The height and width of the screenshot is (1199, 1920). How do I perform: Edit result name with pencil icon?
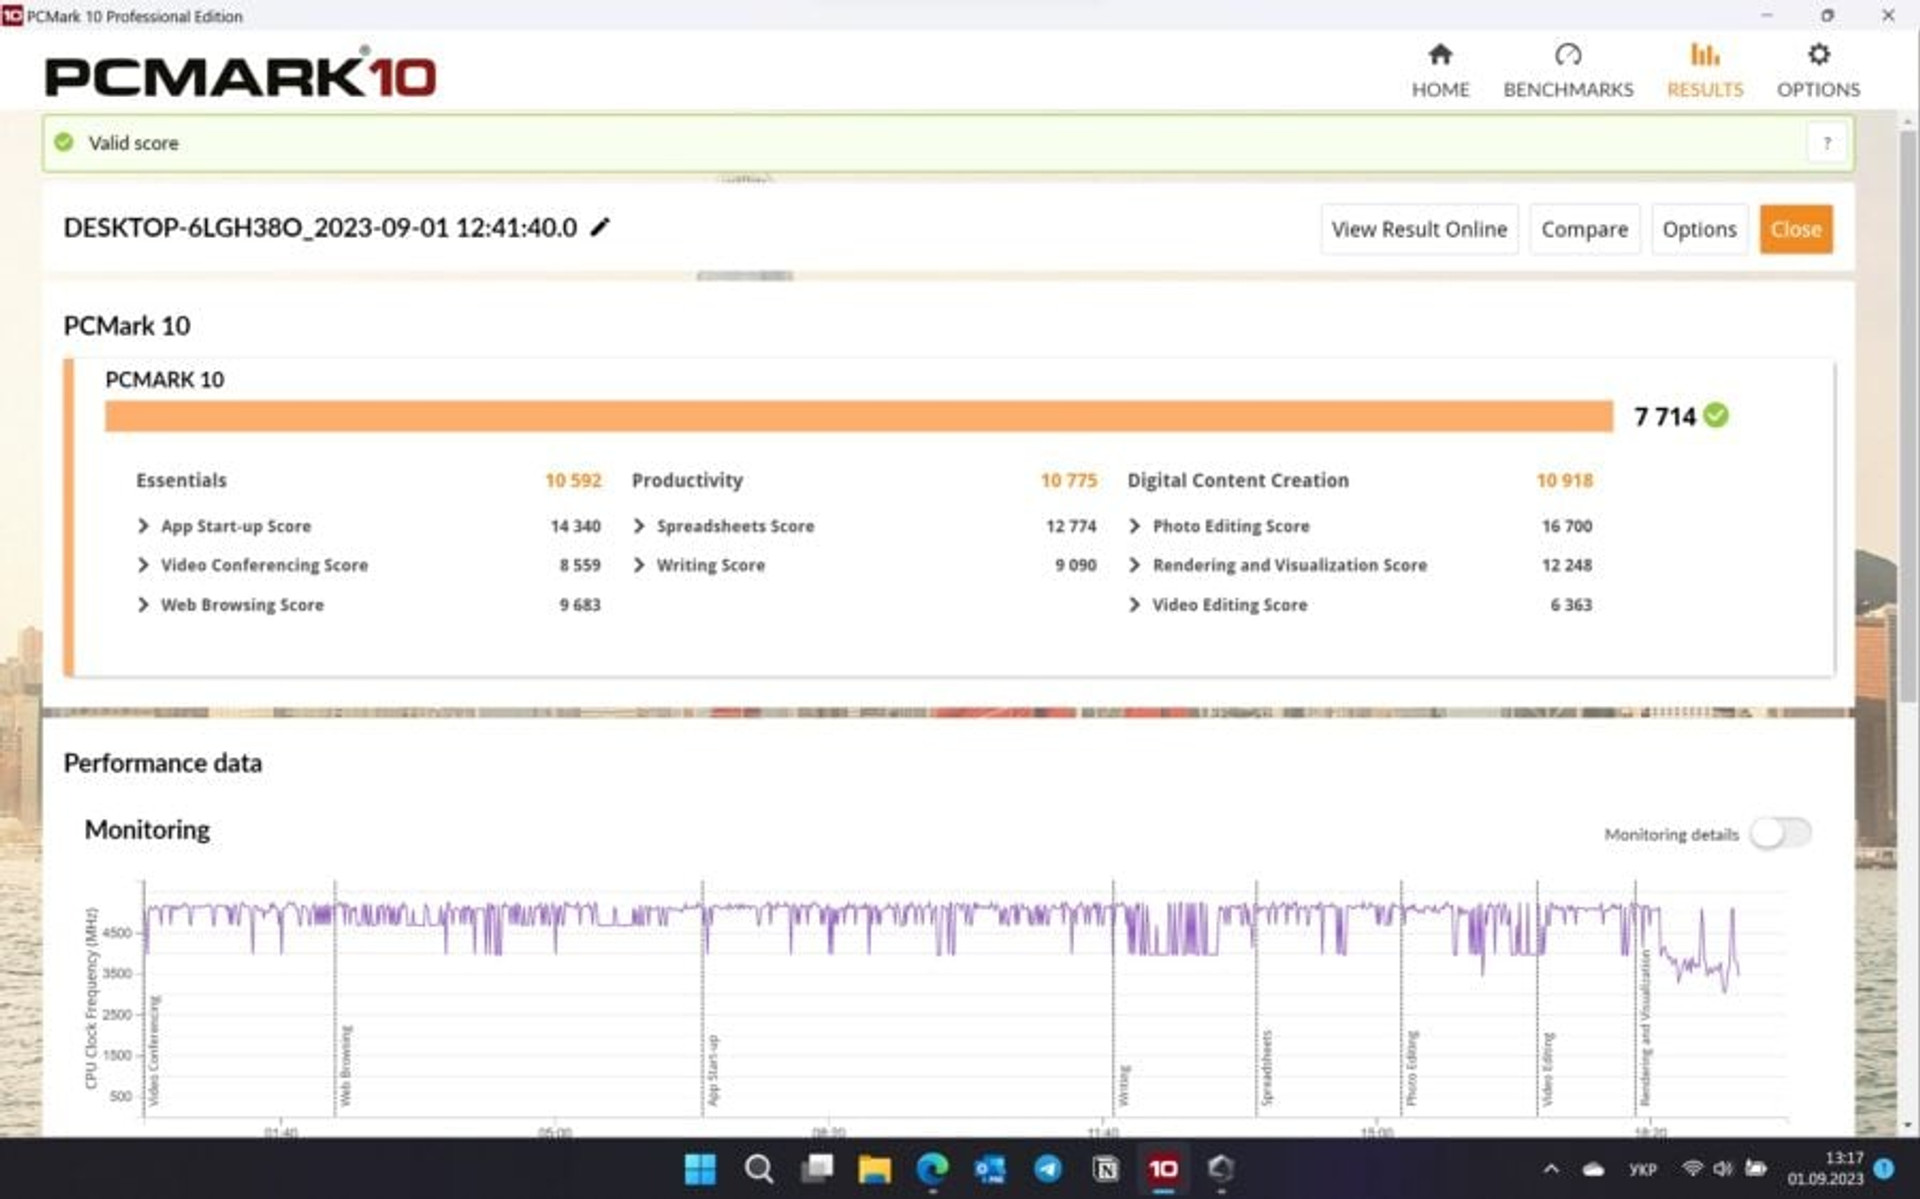600,227
